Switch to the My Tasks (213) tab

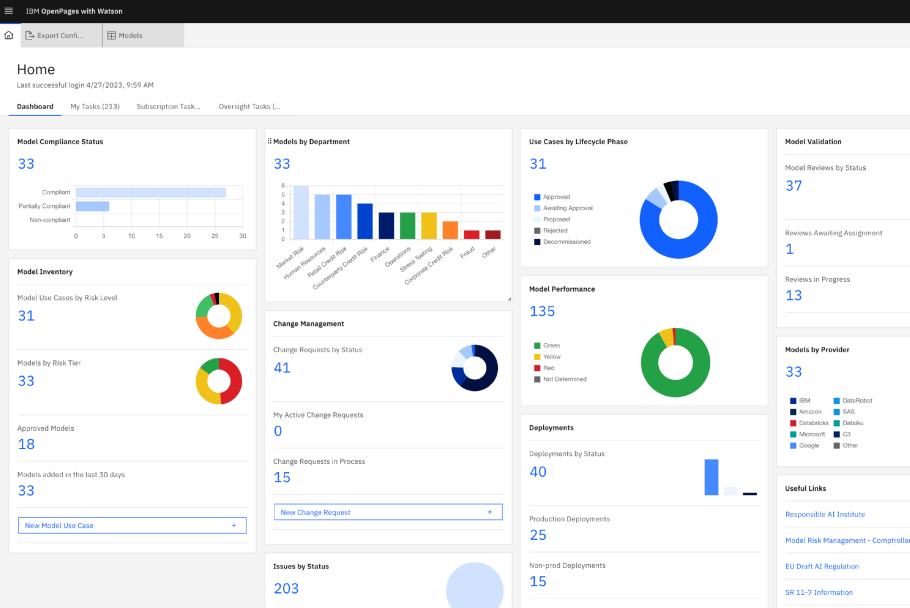(95, 106)
